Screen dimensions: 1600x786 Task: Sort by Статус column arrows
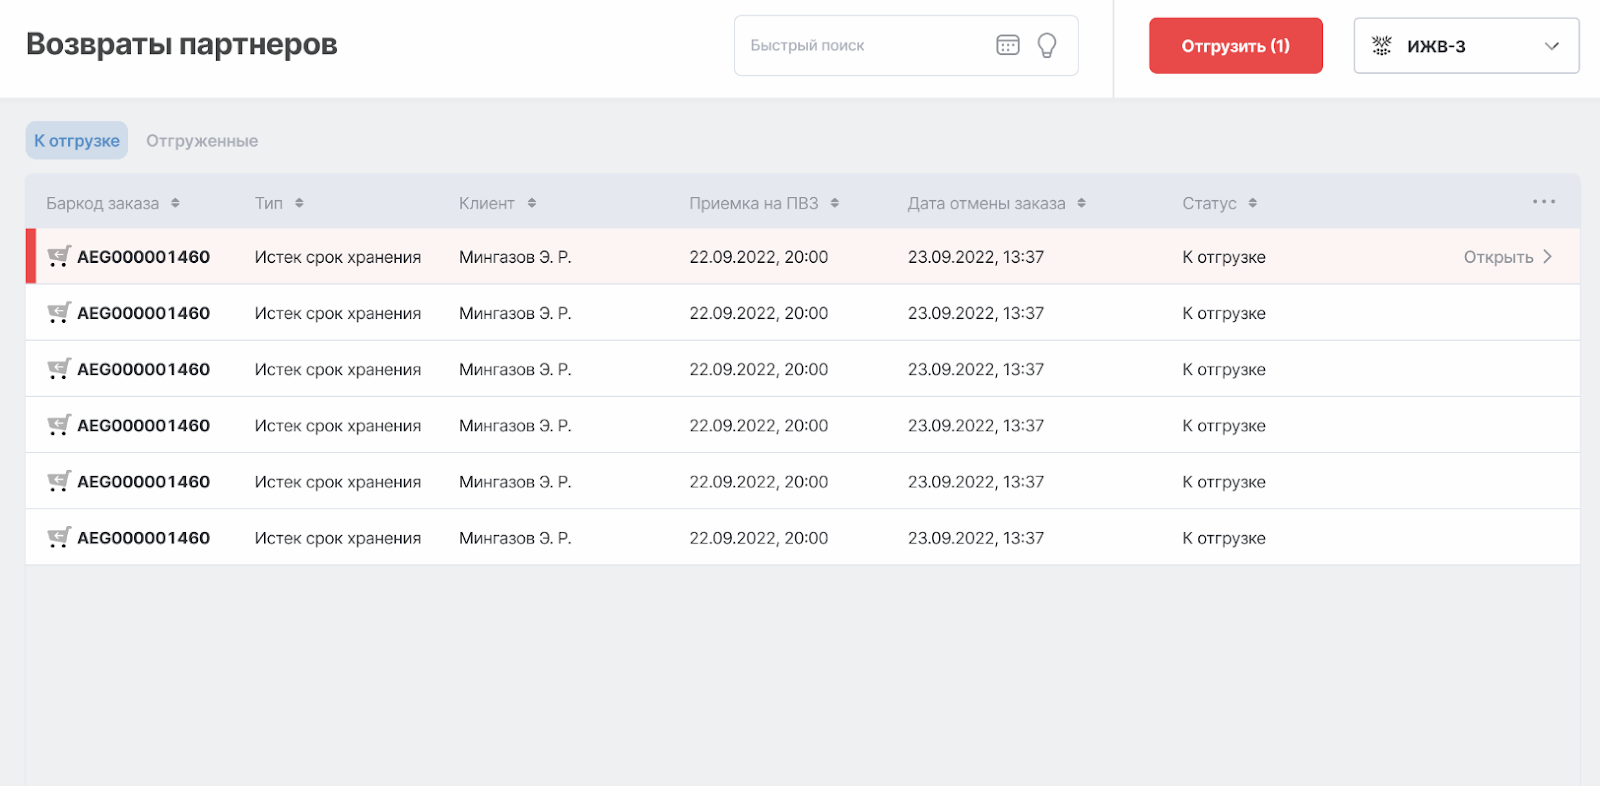pos(1252,203)
